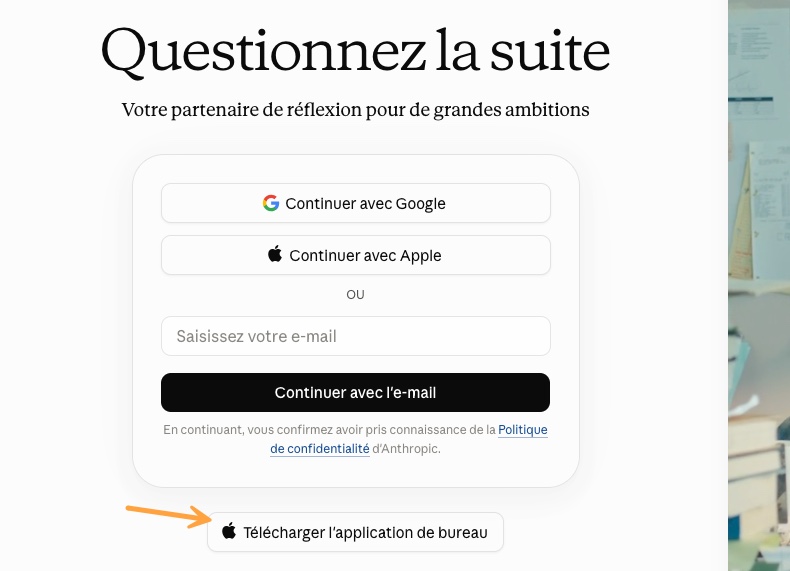Click the OU separator label
Viewport: 790px width, 571px height.
point(355,295)
